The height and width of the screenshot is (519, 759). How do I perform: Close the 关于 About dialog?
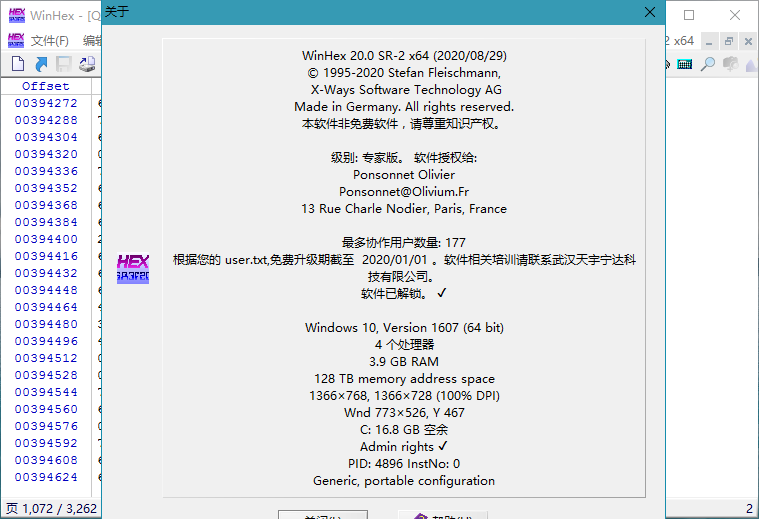pos(650,13)
